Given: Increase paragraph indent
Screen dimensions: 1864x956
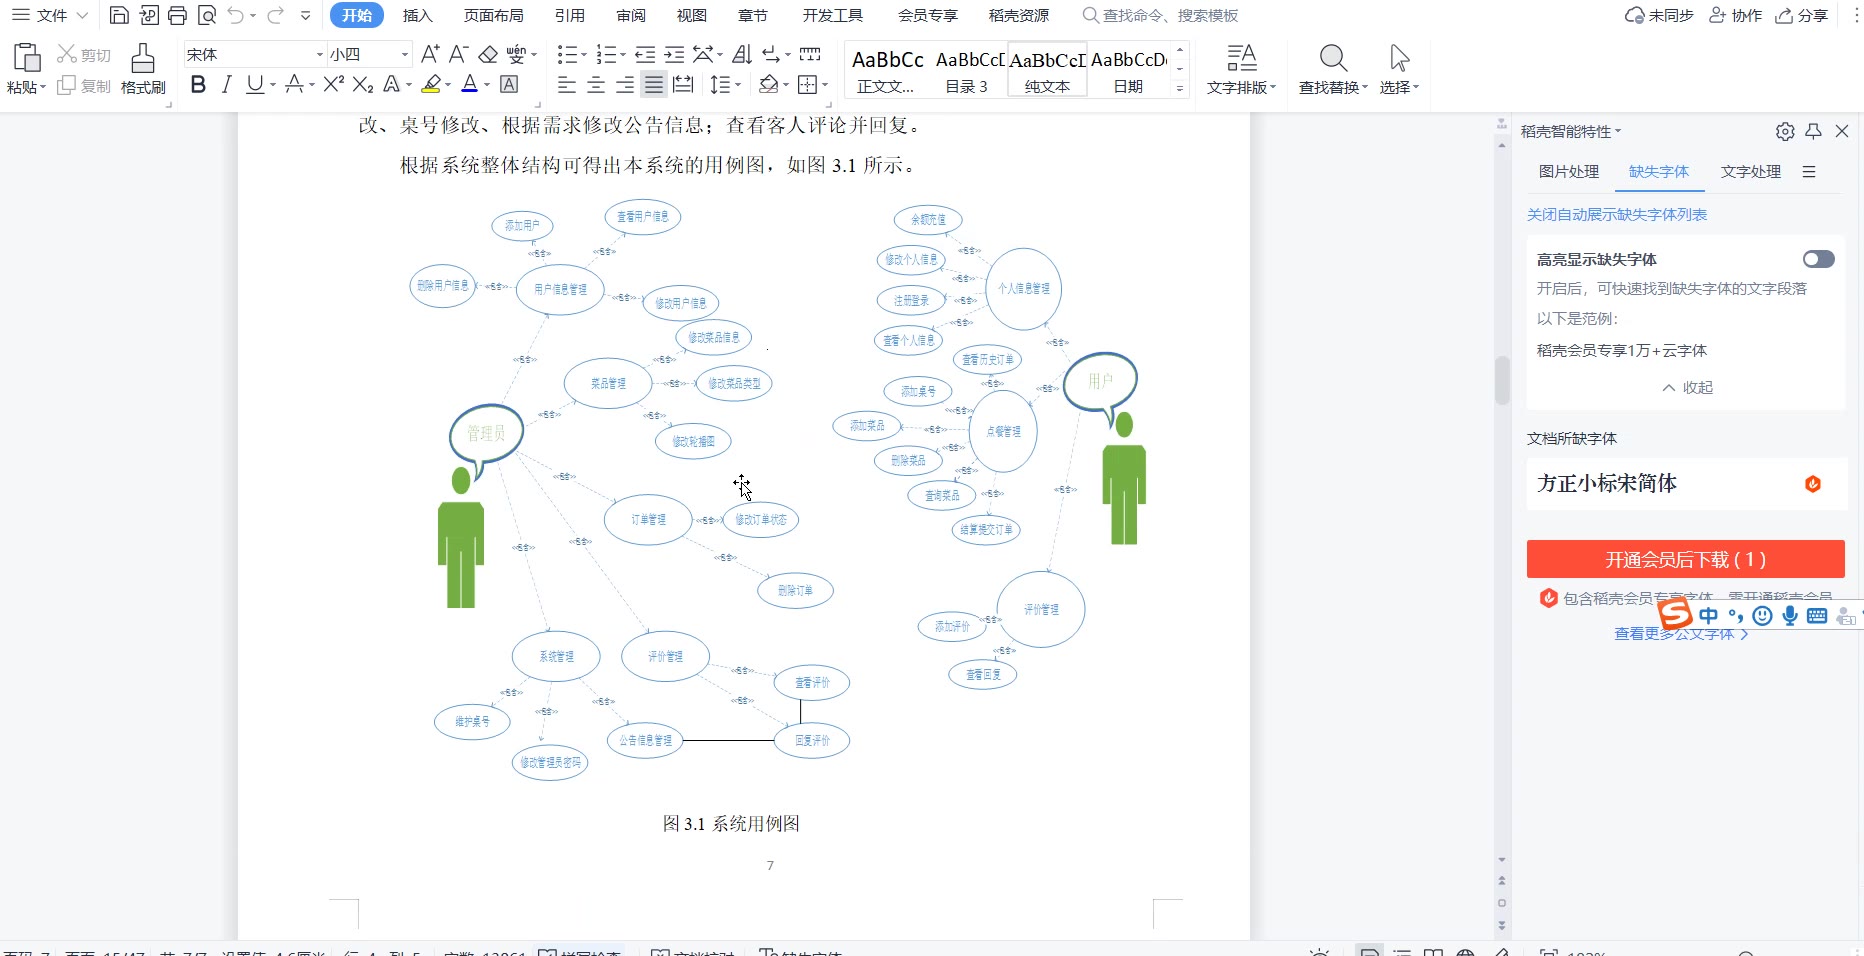Looking at the screenshot, I should click(674, 54).
